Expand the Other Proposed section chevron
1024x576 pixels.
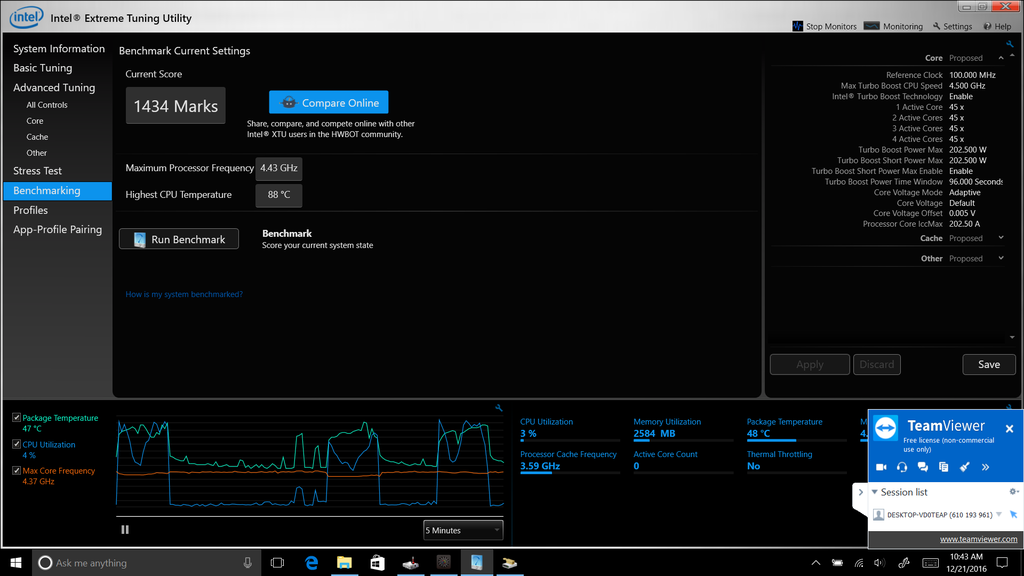(x=1001, y=259)
